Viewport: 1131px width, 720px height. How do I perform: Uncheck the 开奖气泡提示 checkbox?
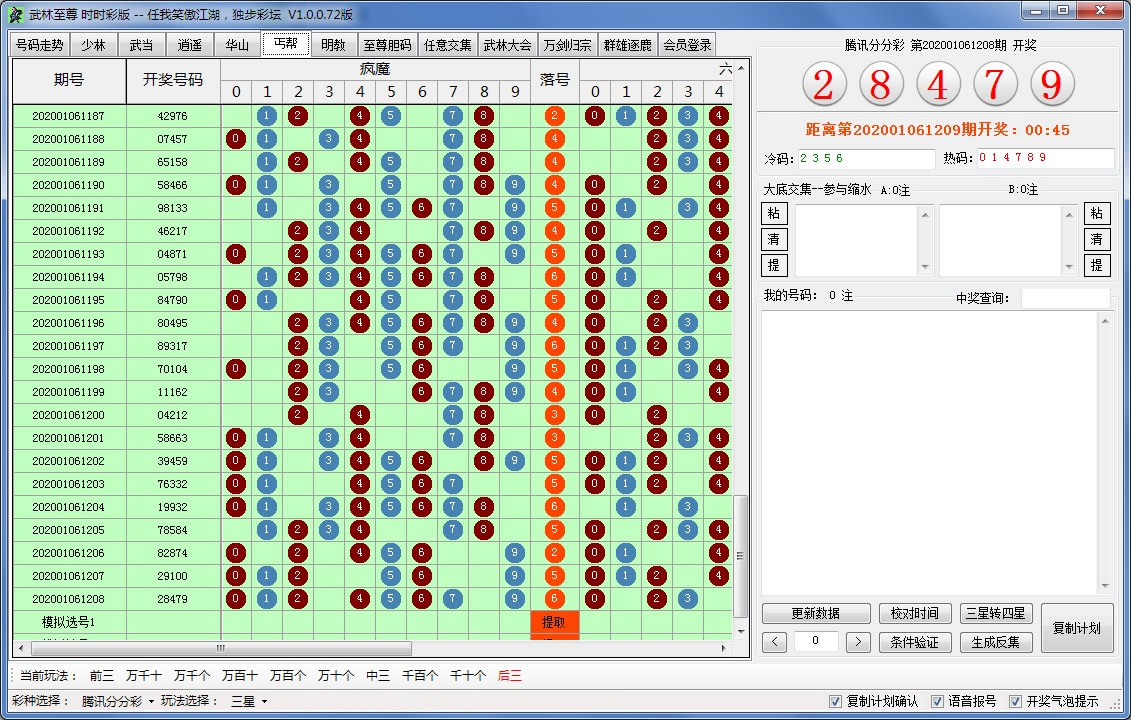[x=1016, y=701]
